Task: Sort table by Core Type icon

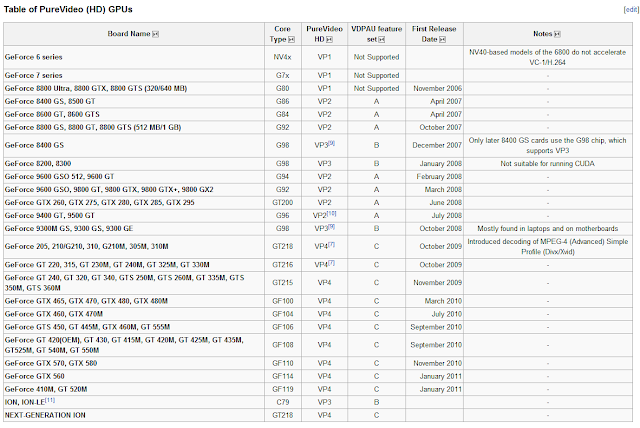Action: [x=291, y=40]
